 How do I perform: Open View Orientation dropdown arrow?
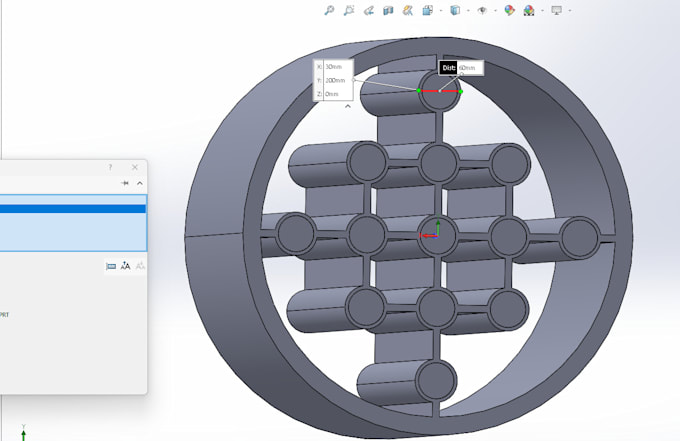[x=441, y=10]
